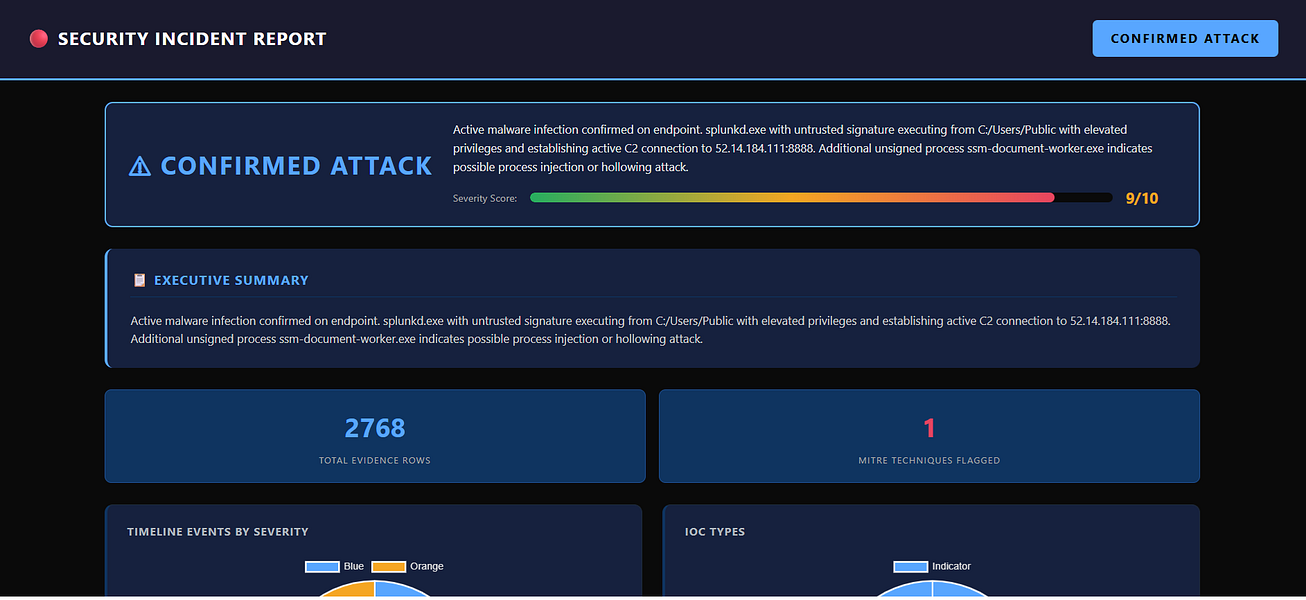Click the TOTAL EVIDENCE ROWS label

click(x=375, y=461)
